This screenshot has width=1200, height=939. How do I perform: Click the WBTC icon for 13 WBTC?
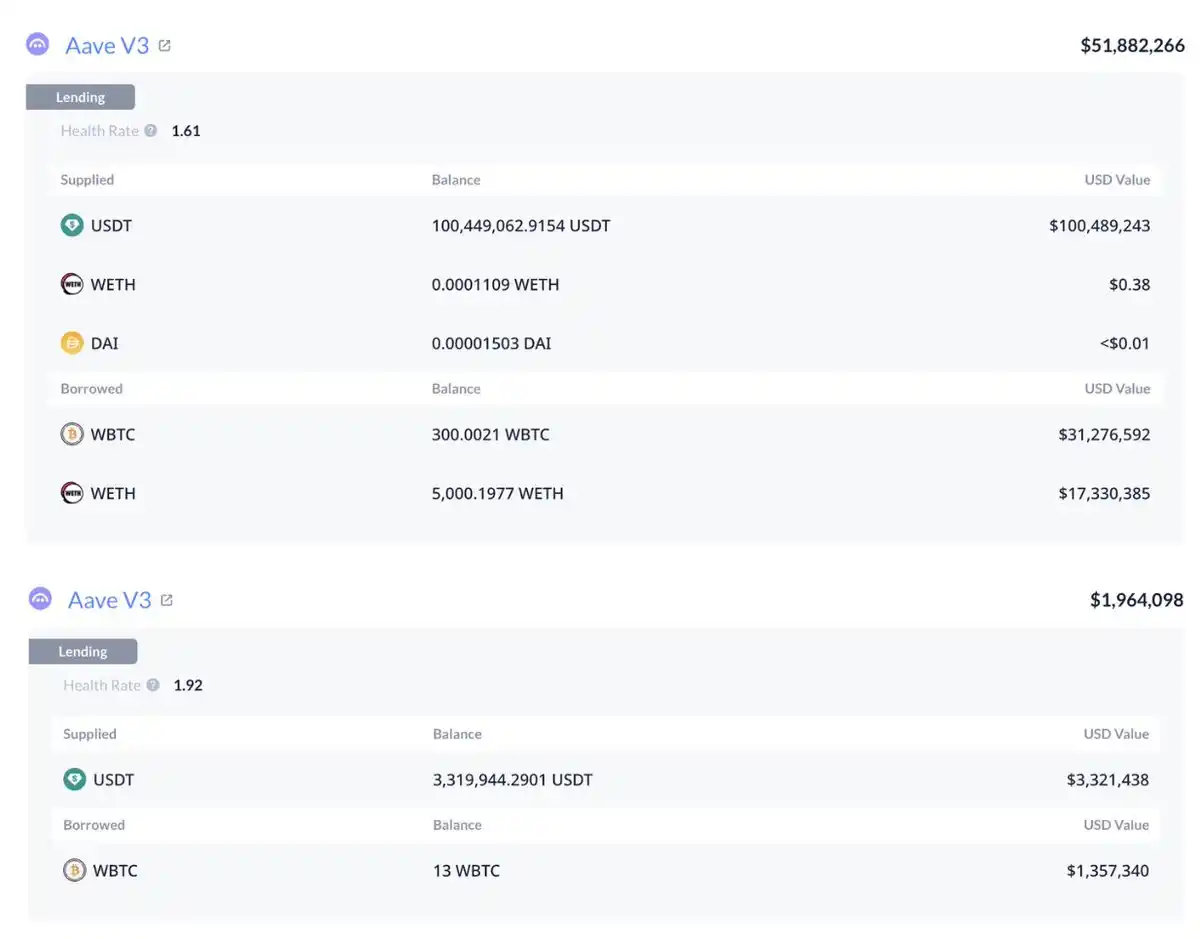[75, 870]
